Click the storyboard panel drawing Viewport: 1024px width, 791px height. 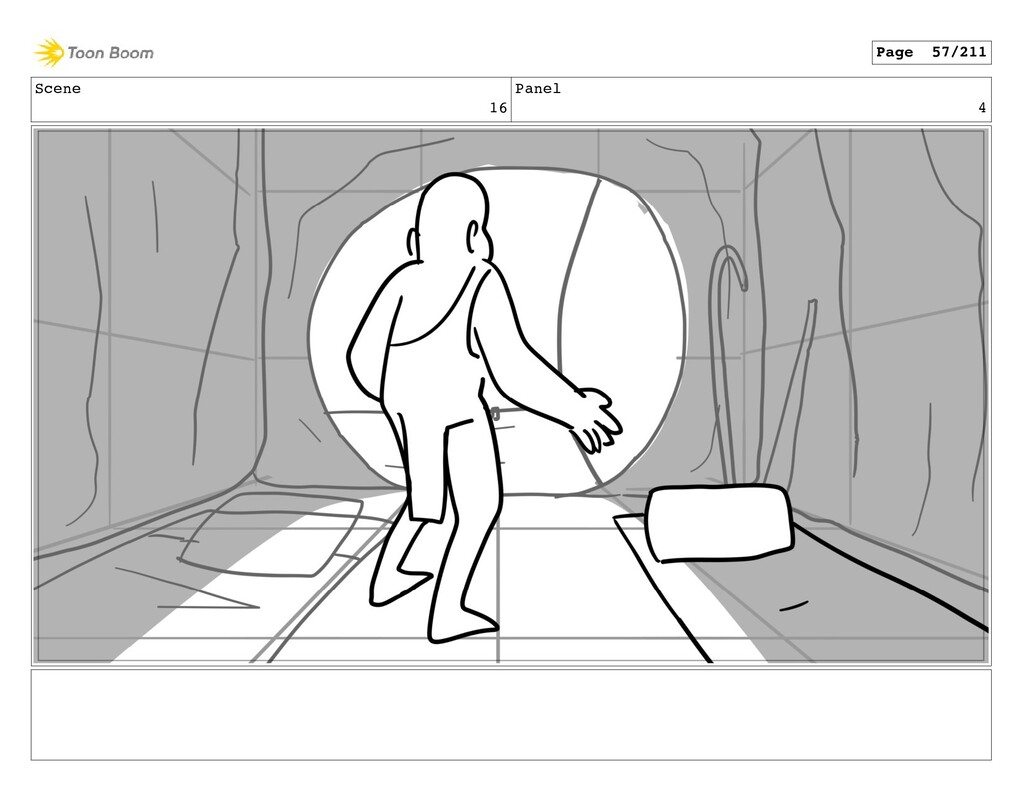[x=511, y=396]
